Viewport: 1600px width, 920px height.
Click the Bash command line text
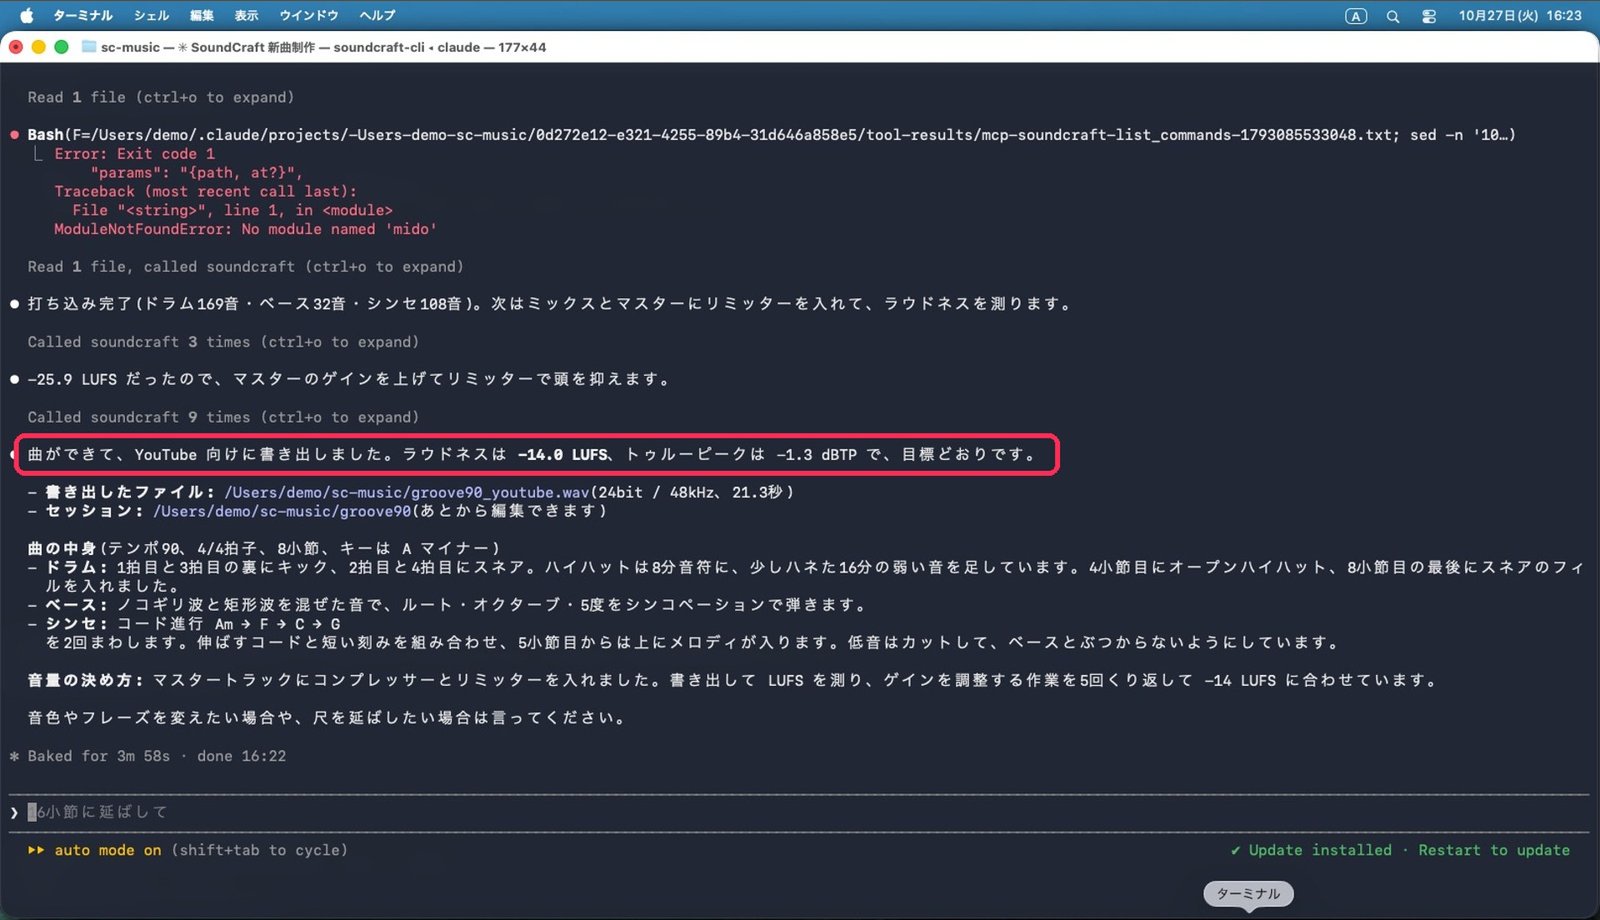[771, 135]
